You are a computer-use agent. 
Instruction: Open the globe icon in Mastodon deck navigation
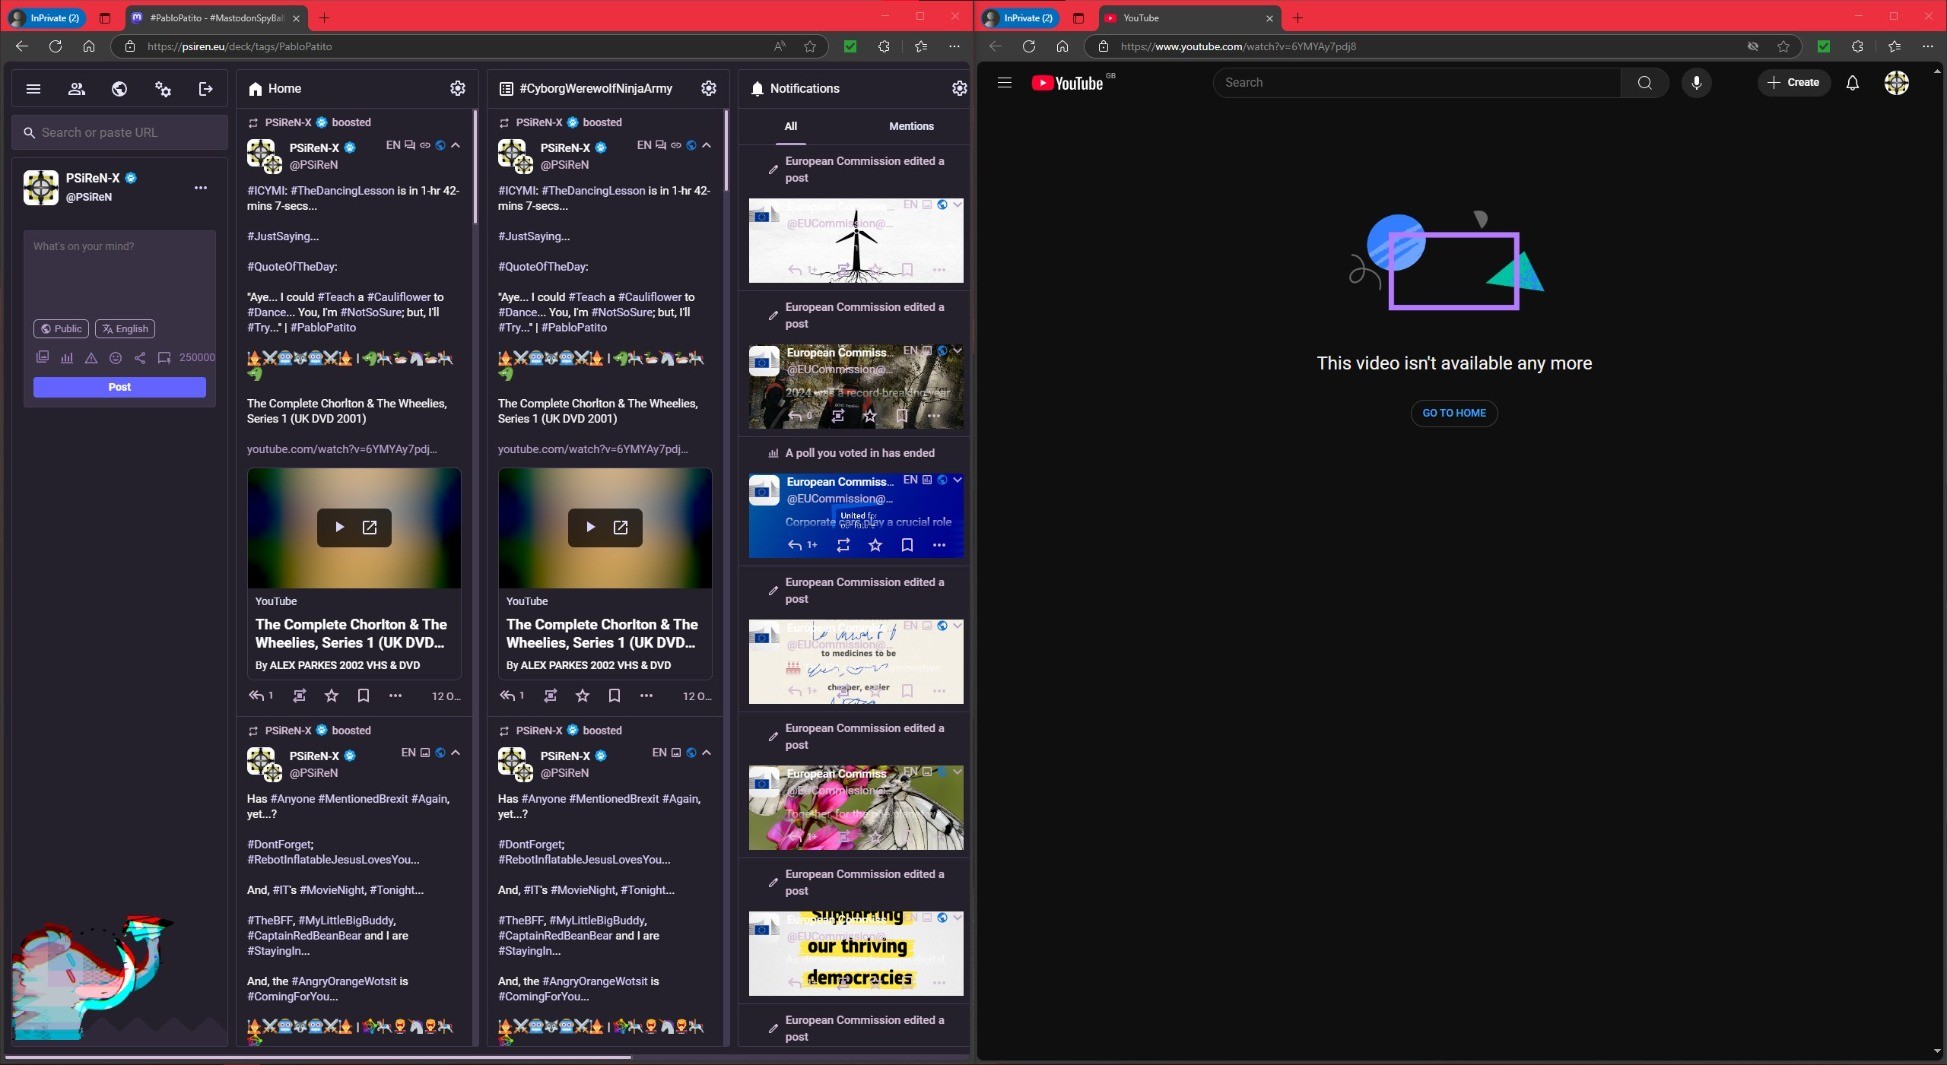(x=119, y=89)
